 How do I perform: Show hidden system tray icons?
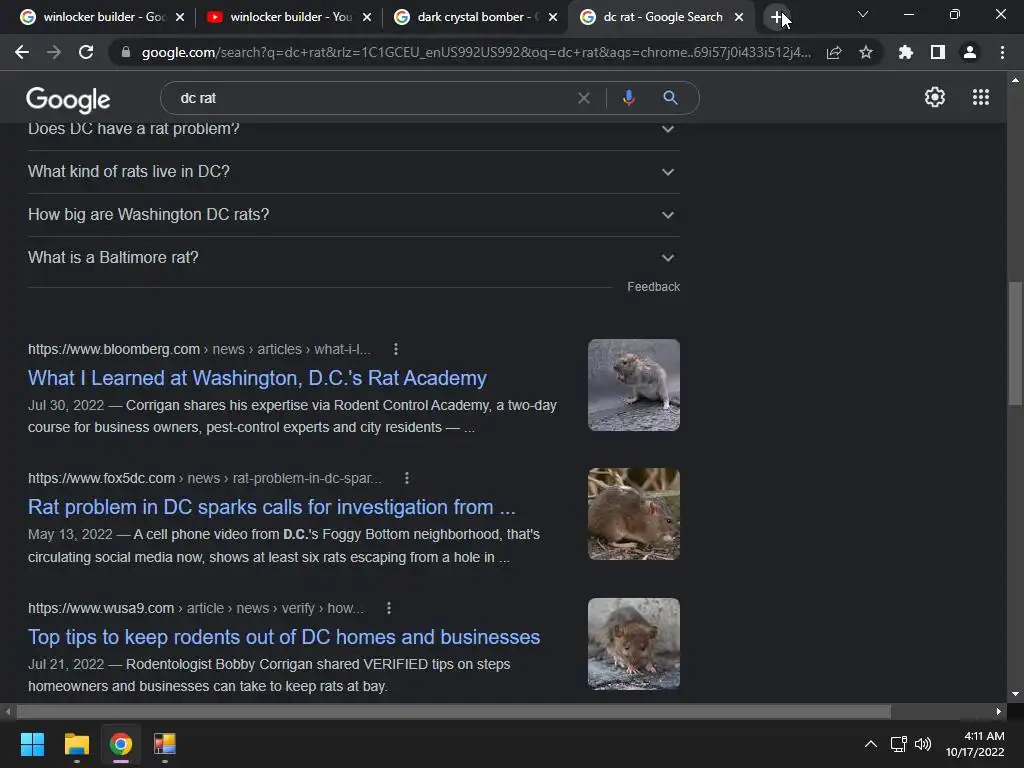[x=871, y=744]
